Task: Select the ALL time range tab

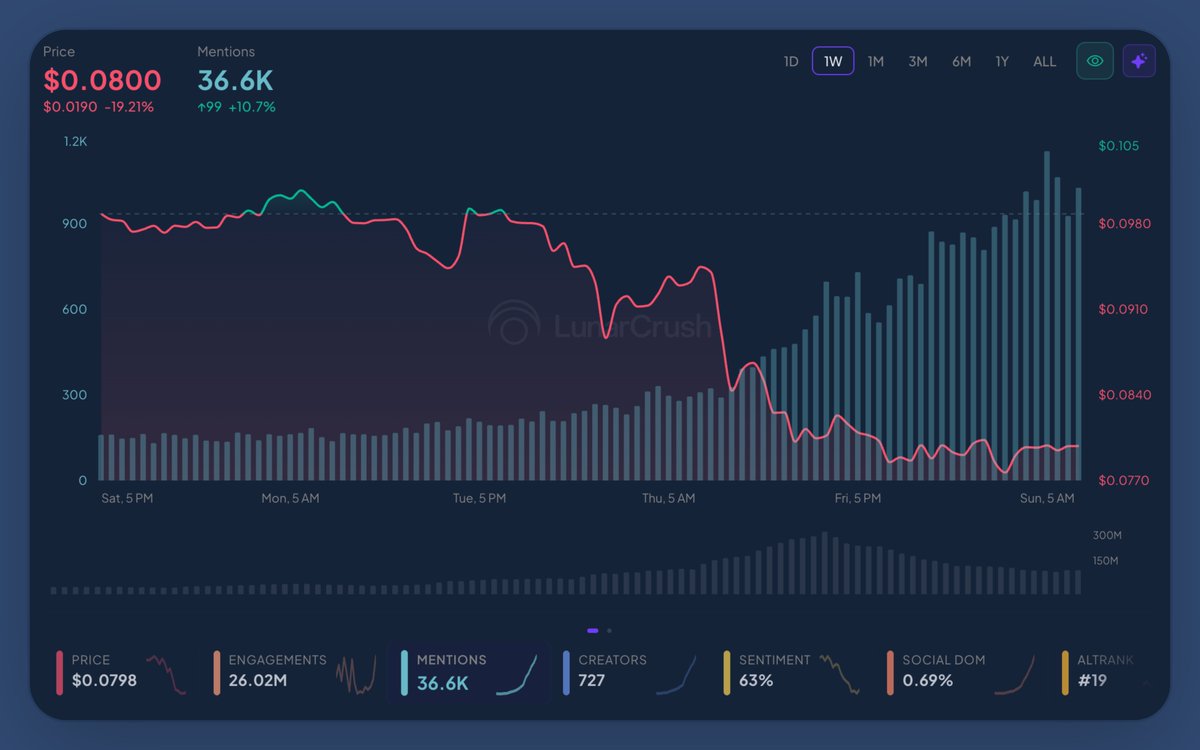Action: coord(1044,61)
